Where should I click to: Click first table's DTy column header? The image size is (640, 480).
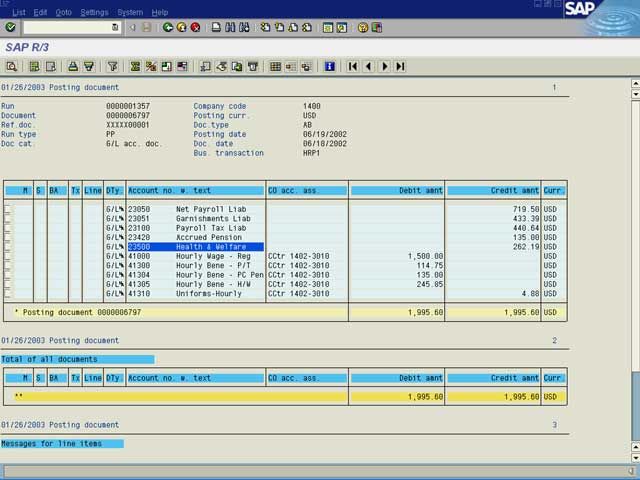pyautogui.click(x=115, y=191)
